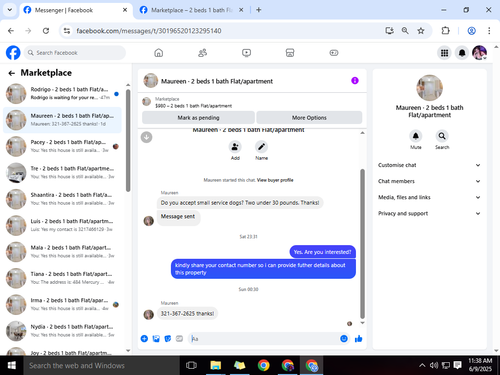Image resolution: width=500 pixels, height=375 pixels.
Task: Click the browser address bar URL
Action: pos(149,31)
